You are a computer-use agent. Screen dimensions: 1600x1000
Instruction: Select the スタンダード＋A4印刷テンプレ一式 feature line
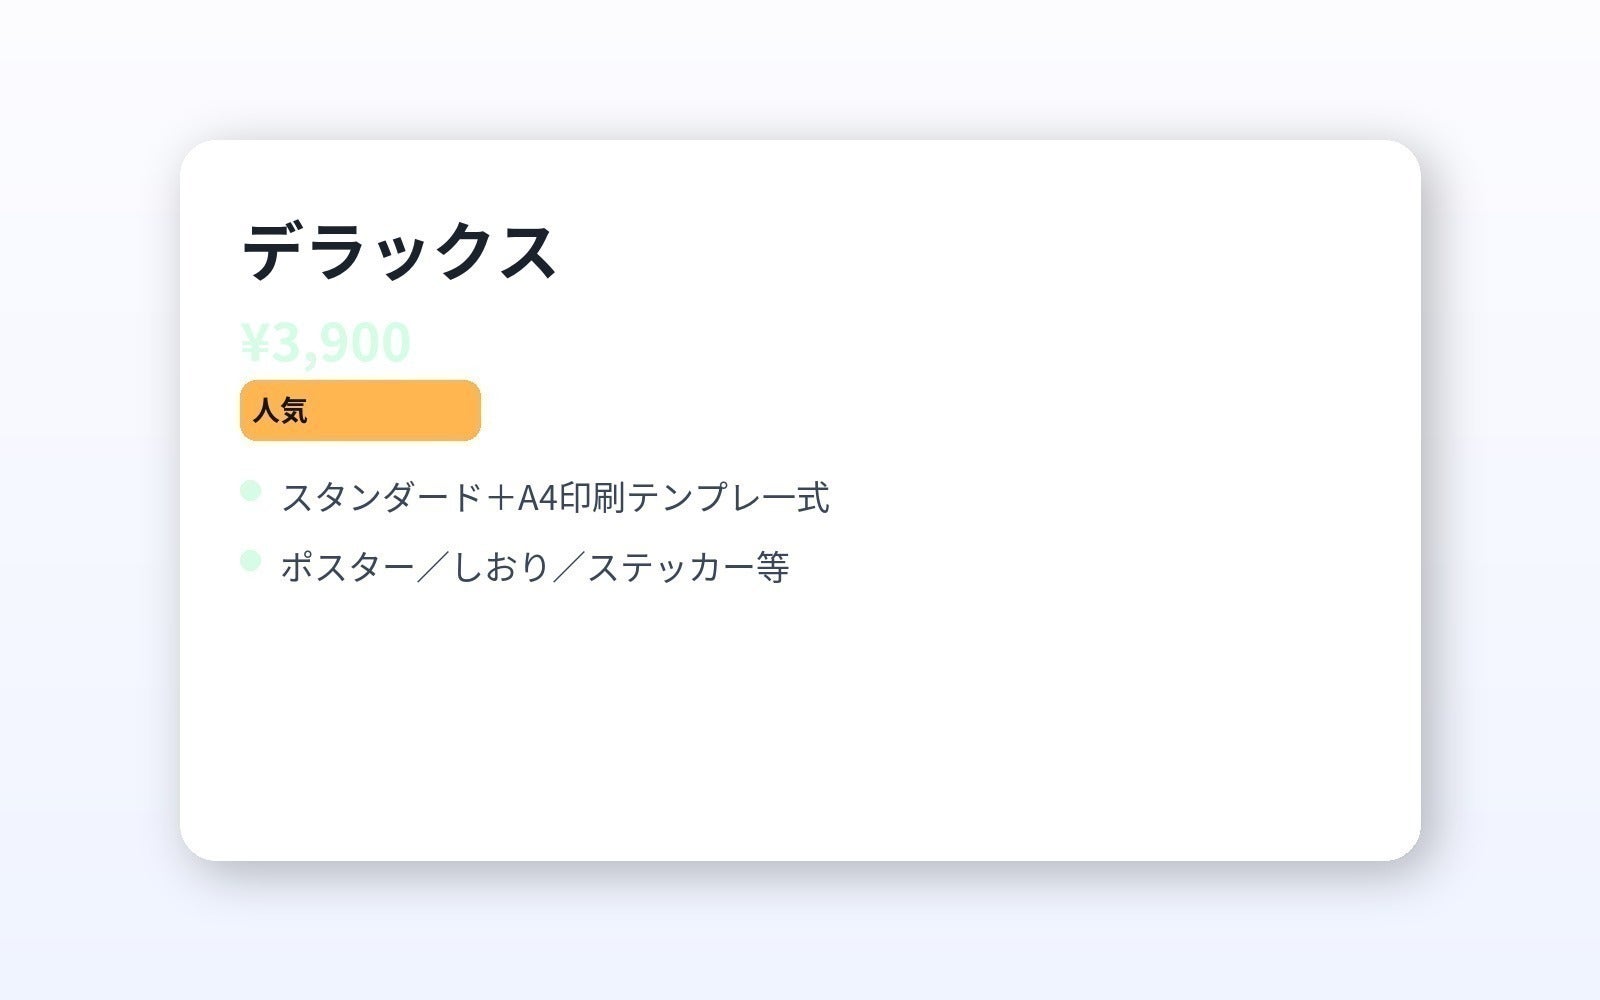point(555,497)
